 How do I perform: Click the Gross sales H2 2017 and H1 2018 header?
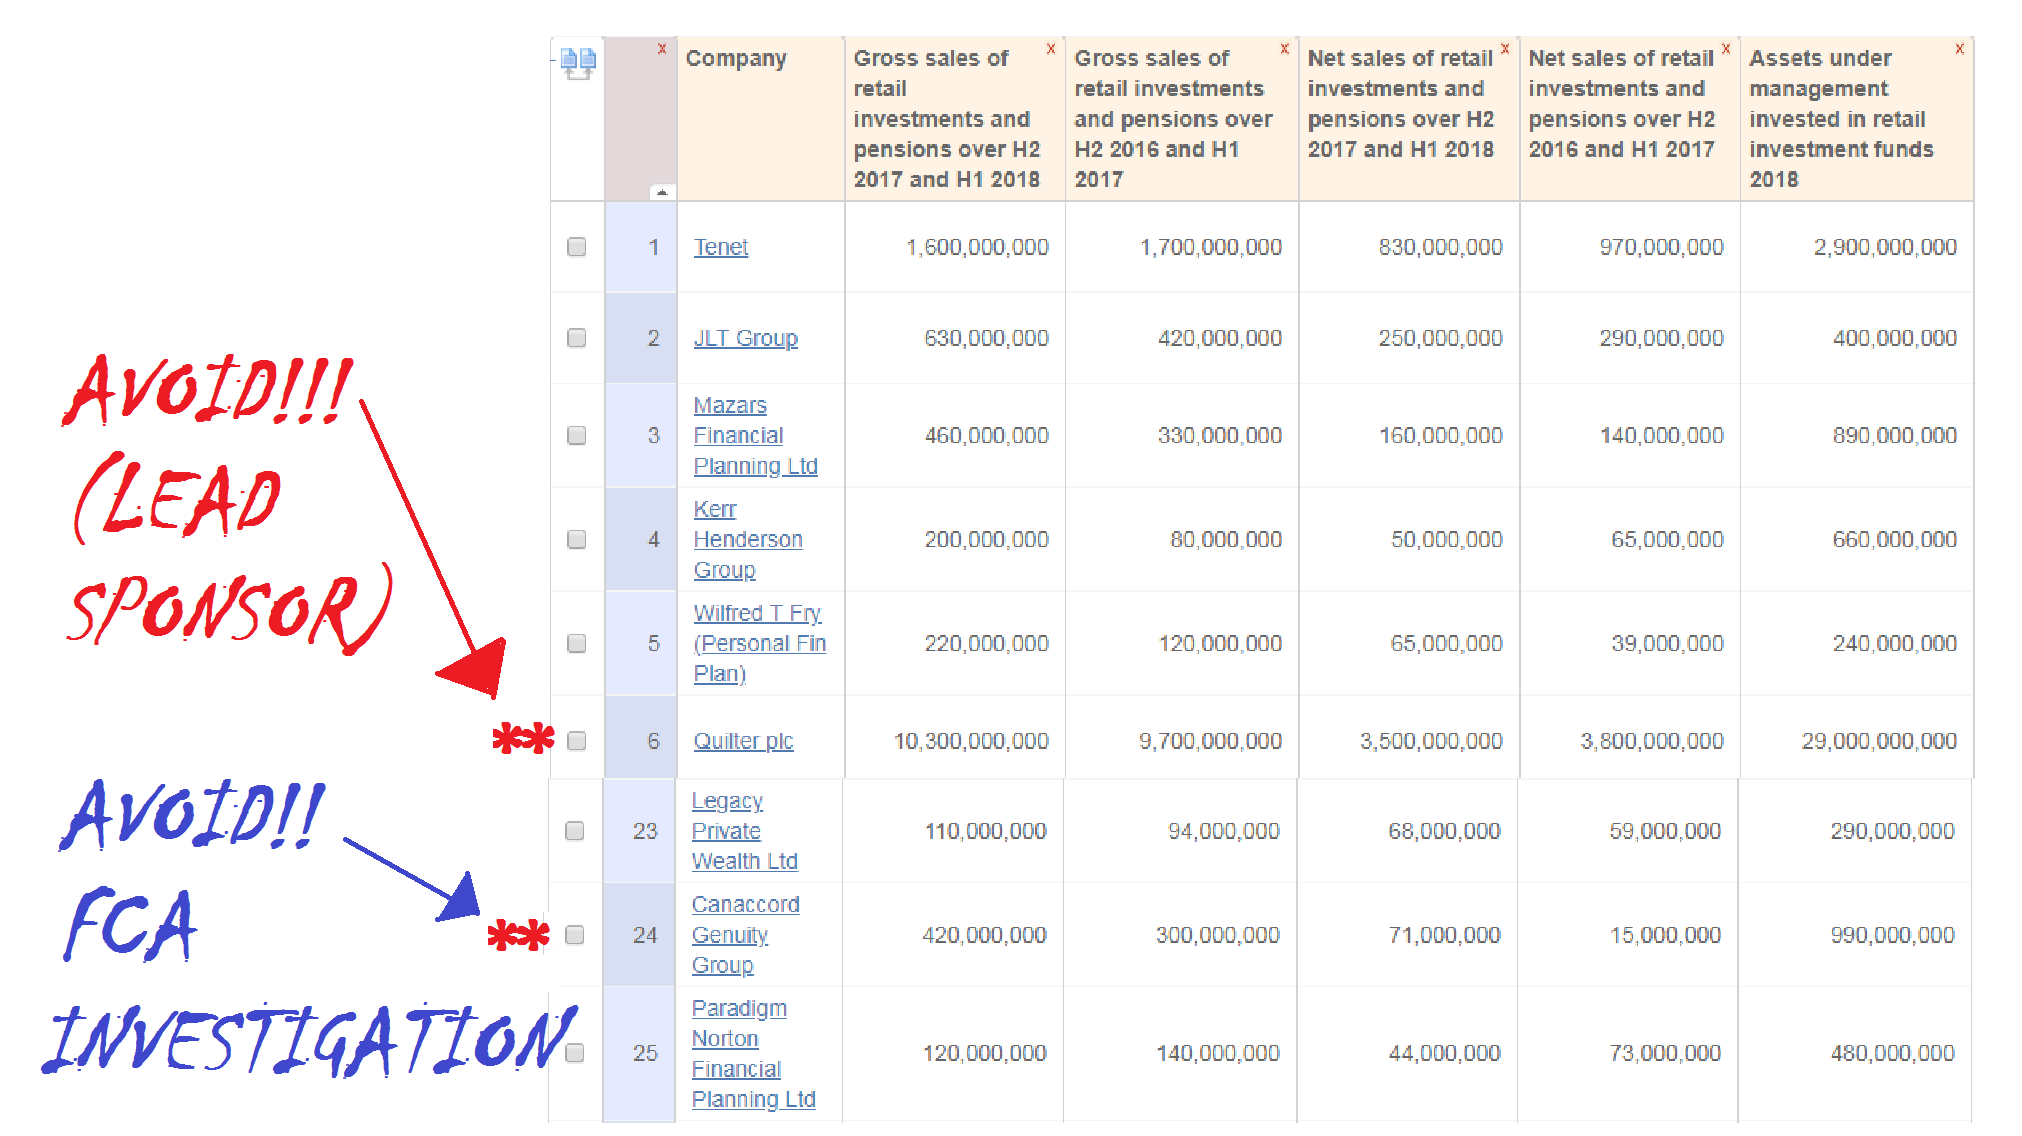pyautogui.click(x=954, y=119)
